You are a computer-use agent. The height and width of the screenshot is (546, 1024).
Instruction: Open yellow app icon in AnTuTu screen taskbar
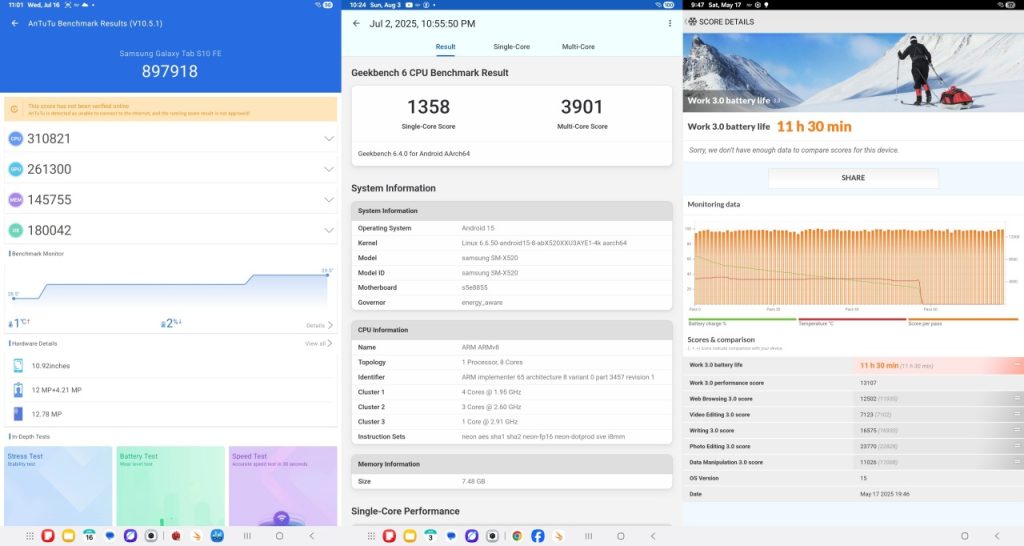click(x=69, y=536)
